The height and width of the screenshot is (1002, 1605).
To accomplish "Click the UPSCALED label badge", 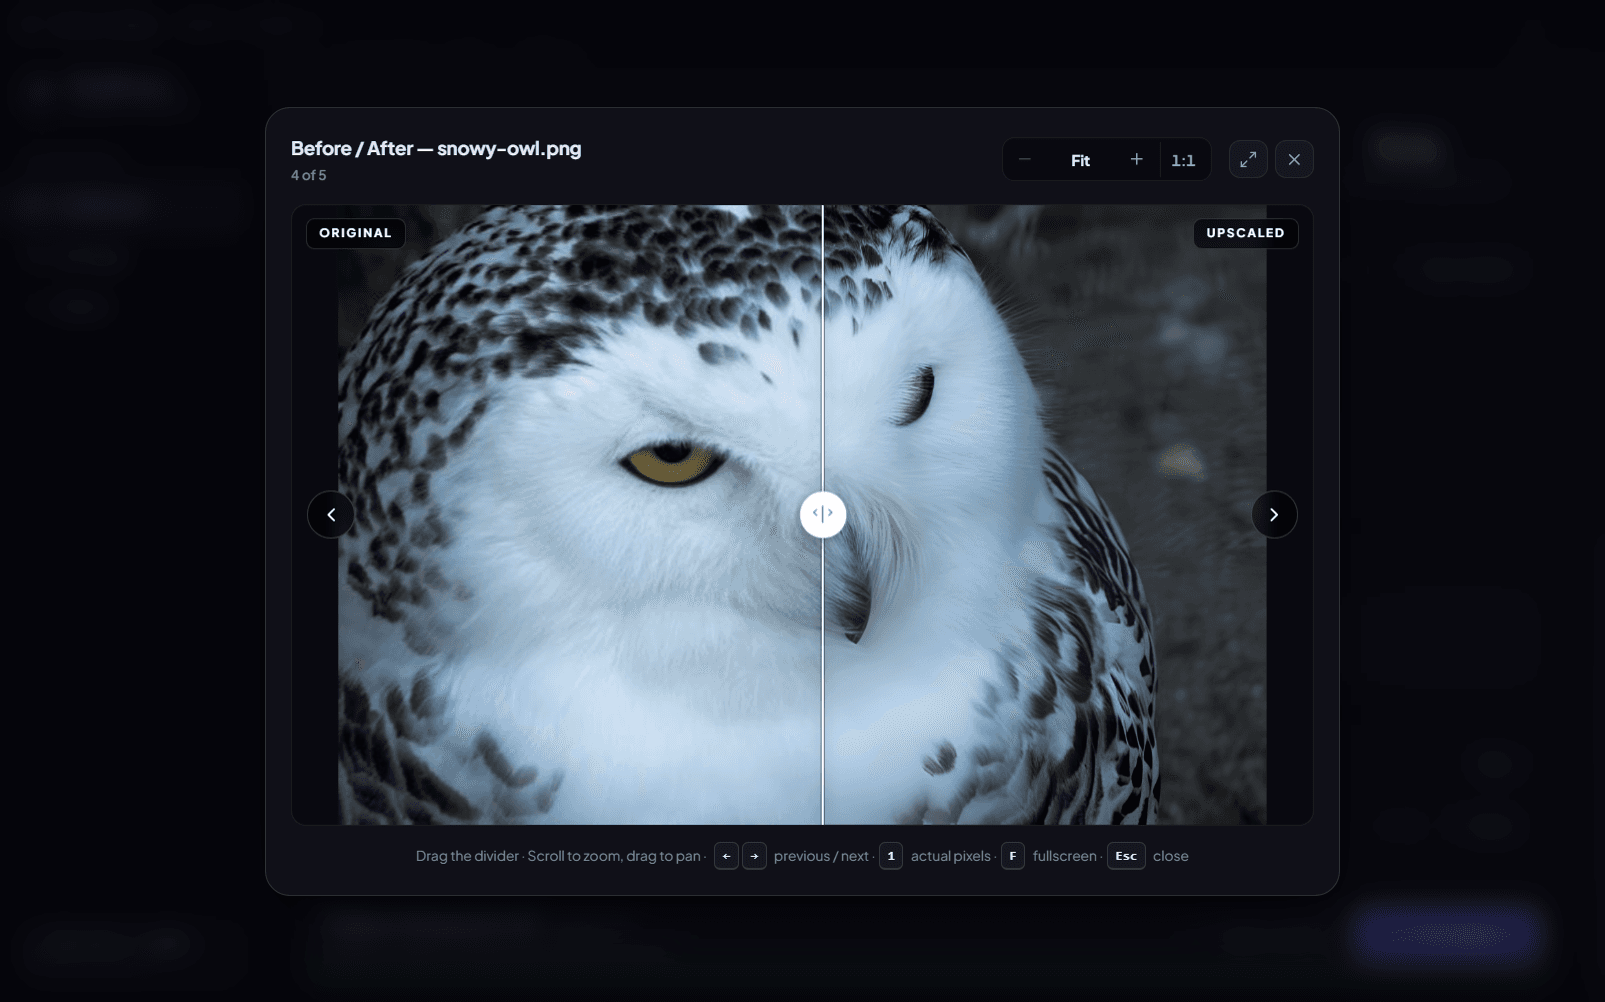I will point(1245,233).
